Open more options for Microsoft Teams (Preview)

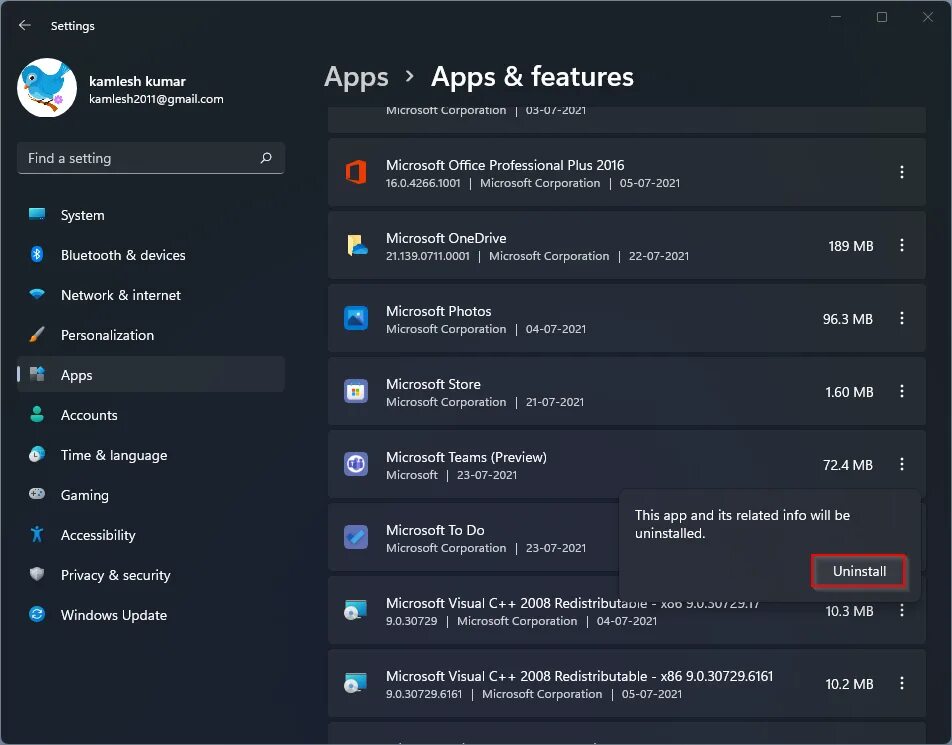902,464
